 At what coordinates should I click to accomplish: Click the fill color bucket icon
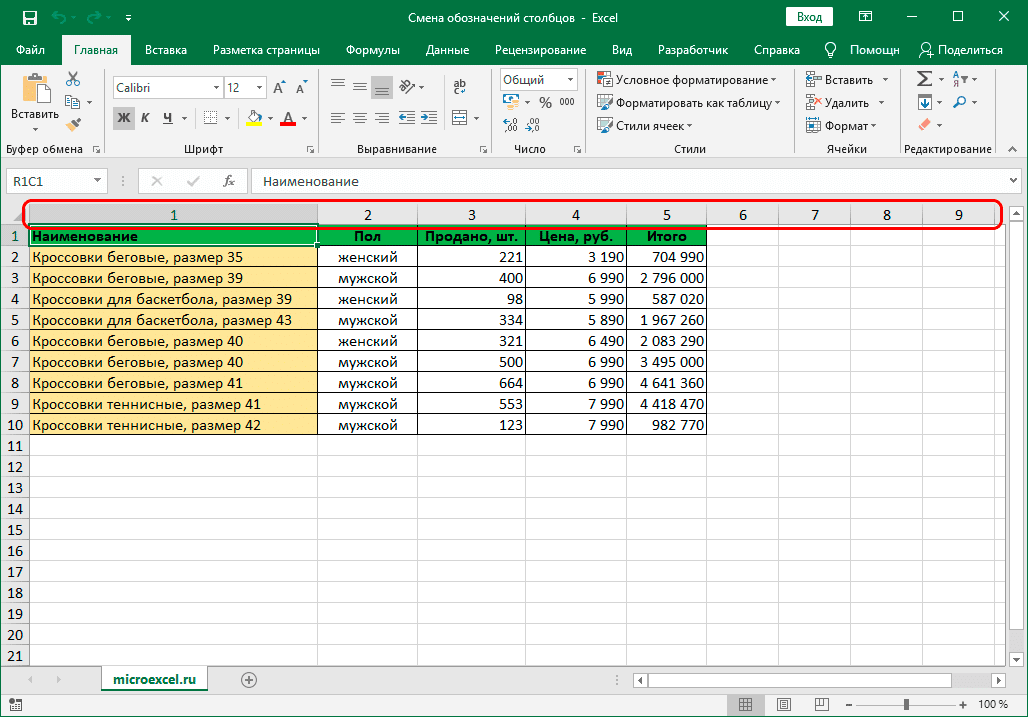click(254, 118)
